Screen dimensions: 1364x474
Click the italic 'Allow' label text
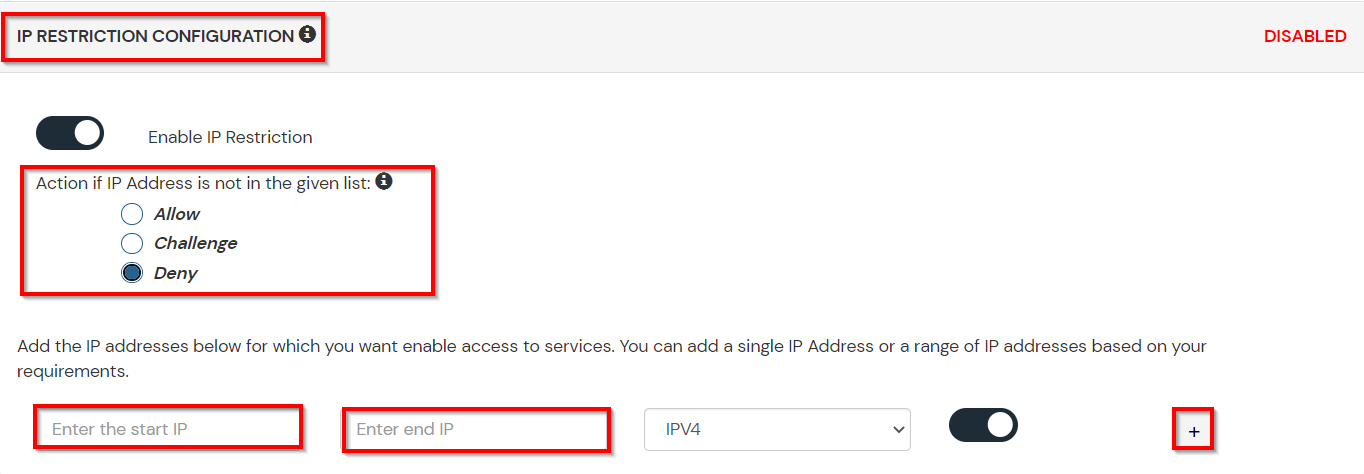(x=177, y=214)
